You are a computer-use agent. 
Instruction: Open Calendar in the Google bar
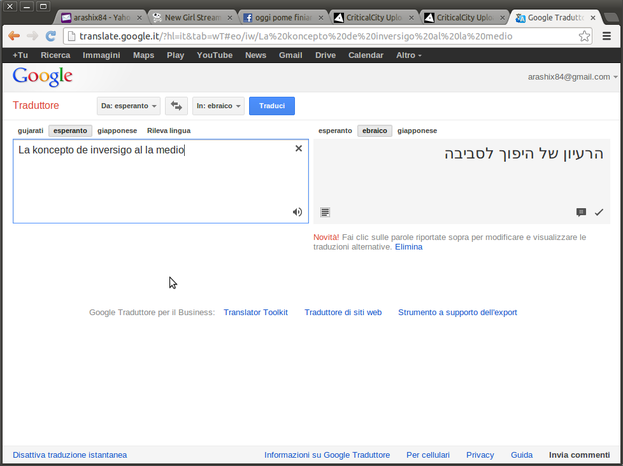[x=366, y=55]
